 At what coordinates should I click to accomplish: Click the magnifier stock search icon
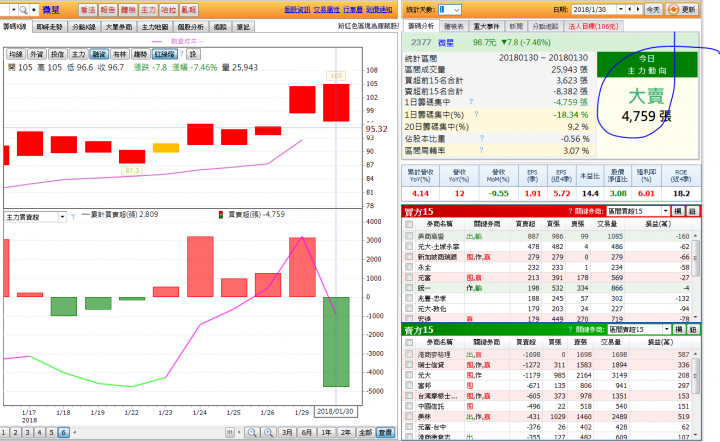(23, 10)
